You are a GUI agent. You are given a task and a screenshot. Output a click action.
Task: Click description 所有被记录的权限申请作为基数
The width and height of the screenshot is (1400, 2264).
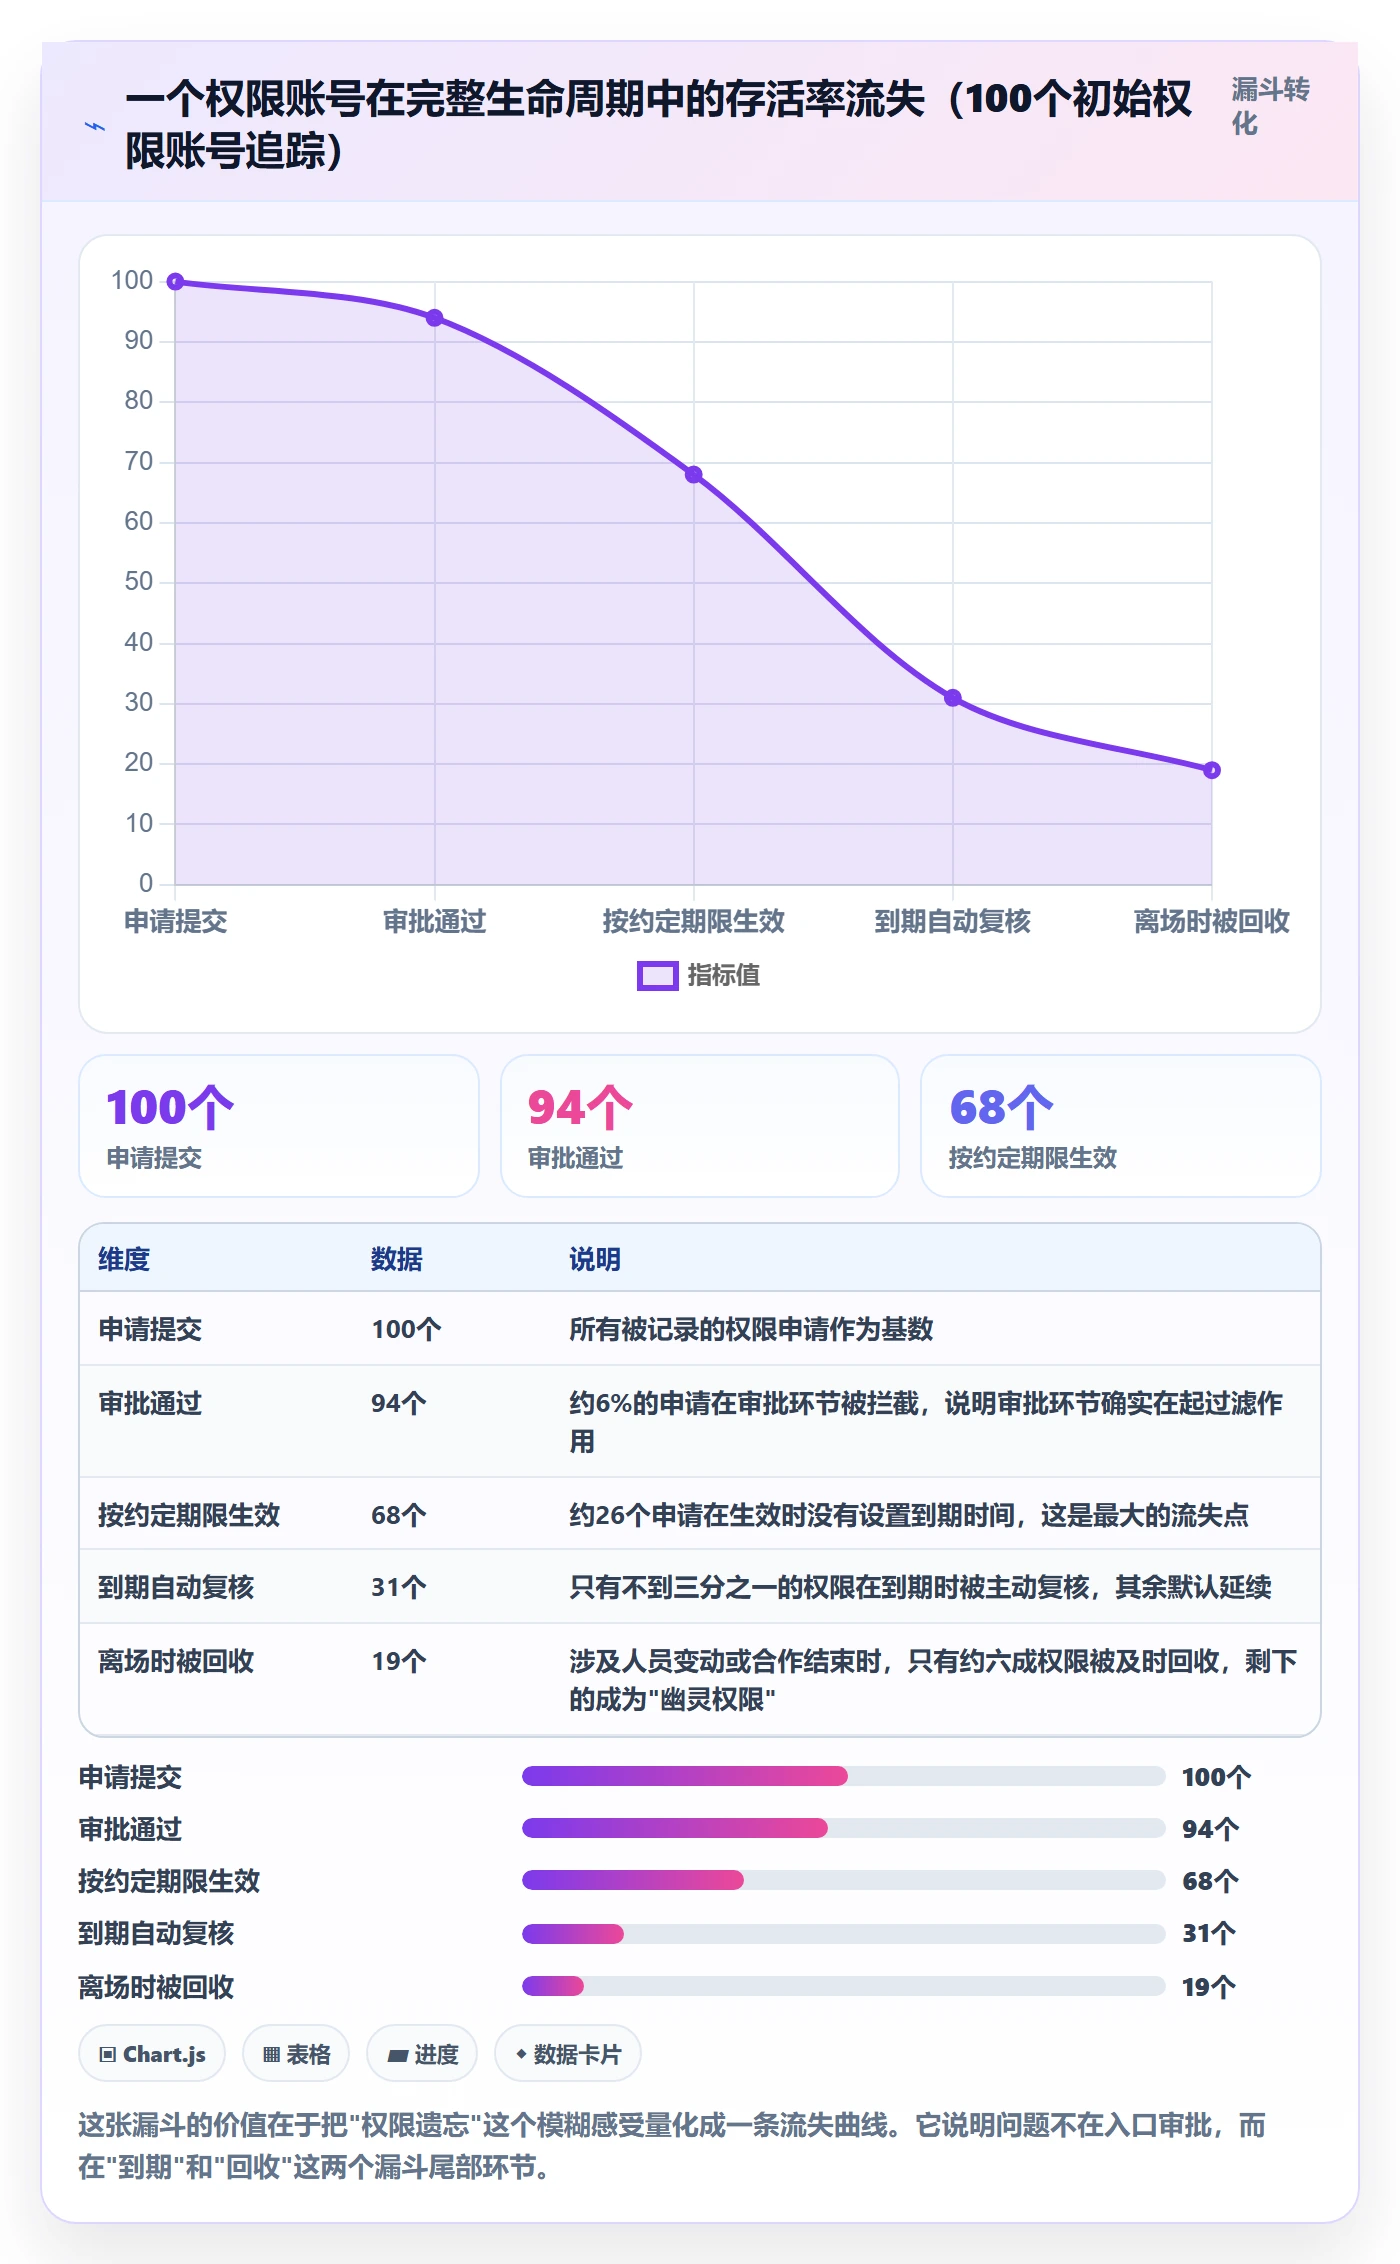tap(751, 1329)
